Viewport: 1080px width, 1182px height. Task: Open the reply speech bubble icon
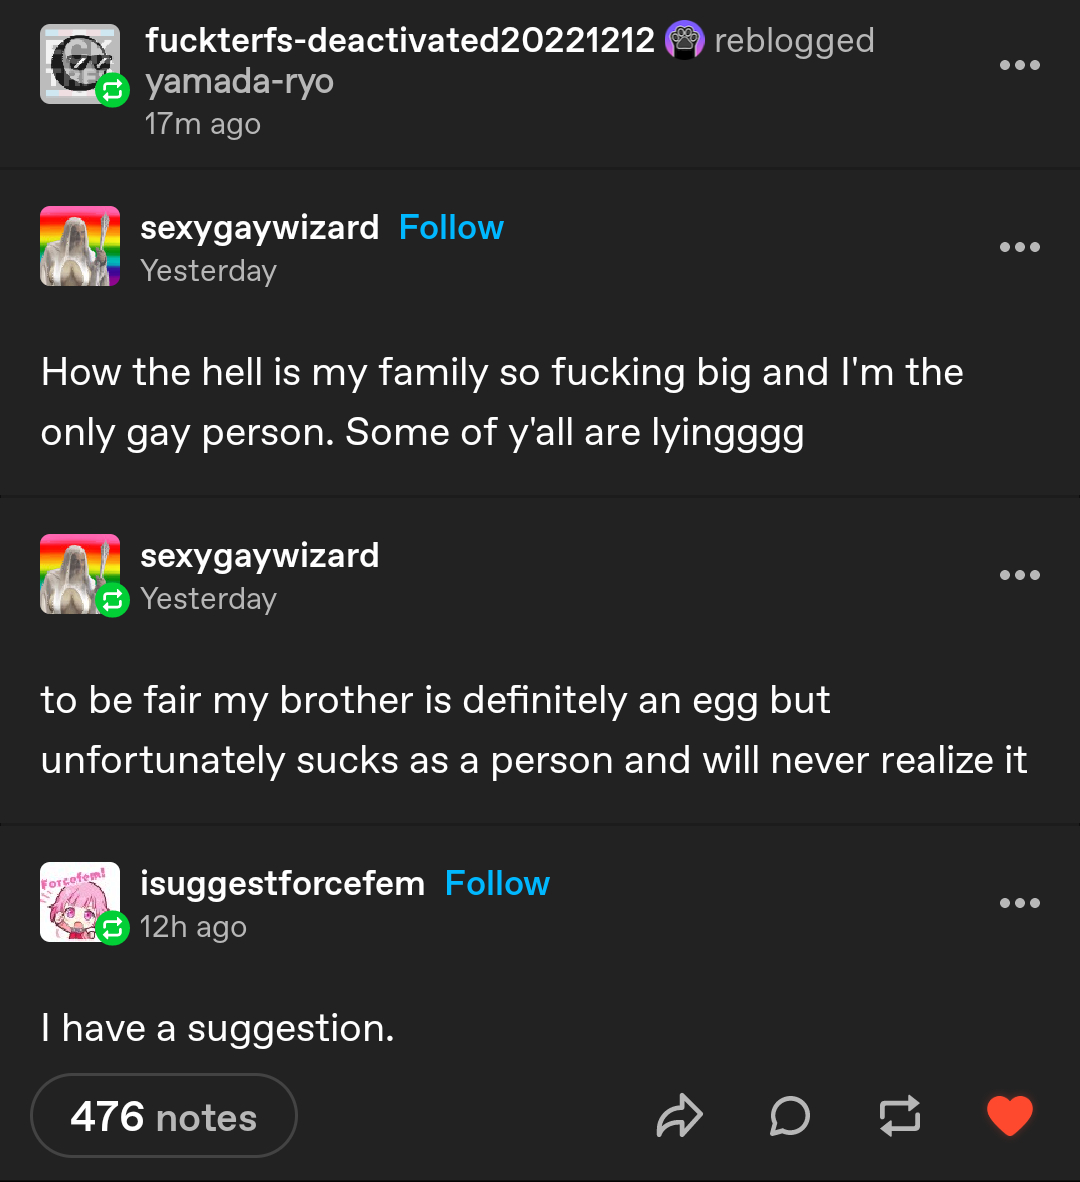tap(790, 1116)
